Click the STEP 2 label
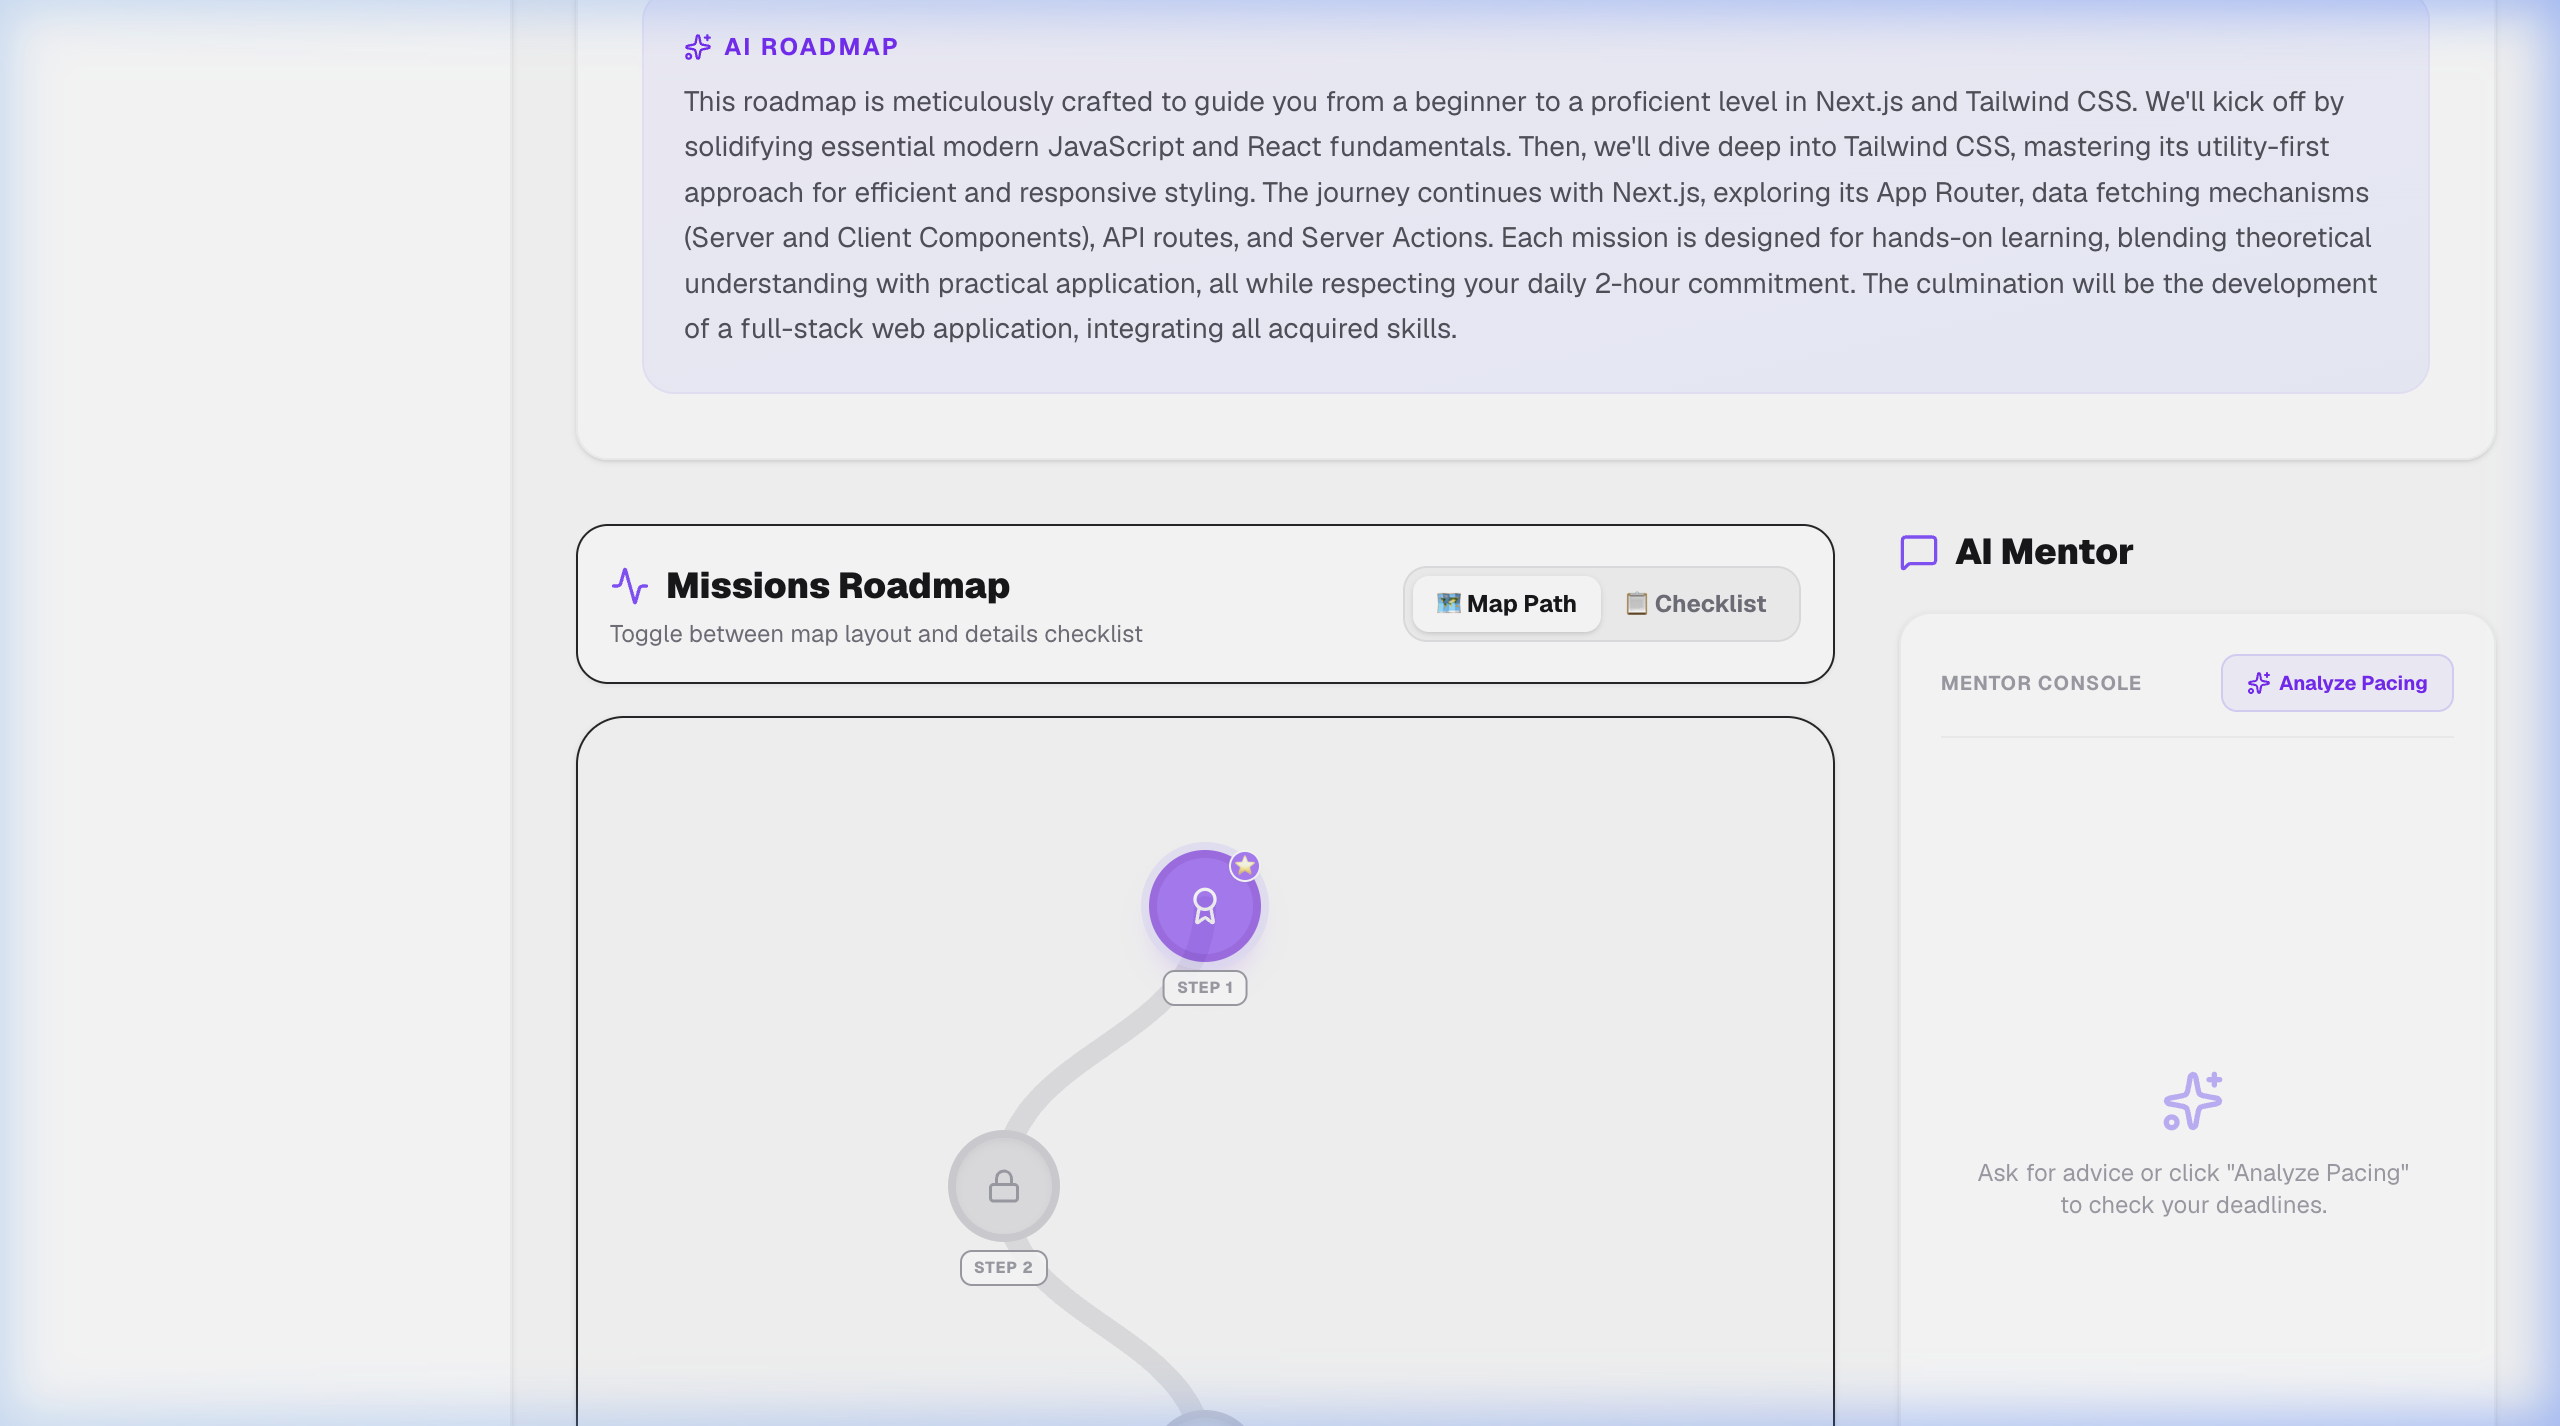The width and height of the screenshot is (2560, 1426). (x=1003, y=1268)
